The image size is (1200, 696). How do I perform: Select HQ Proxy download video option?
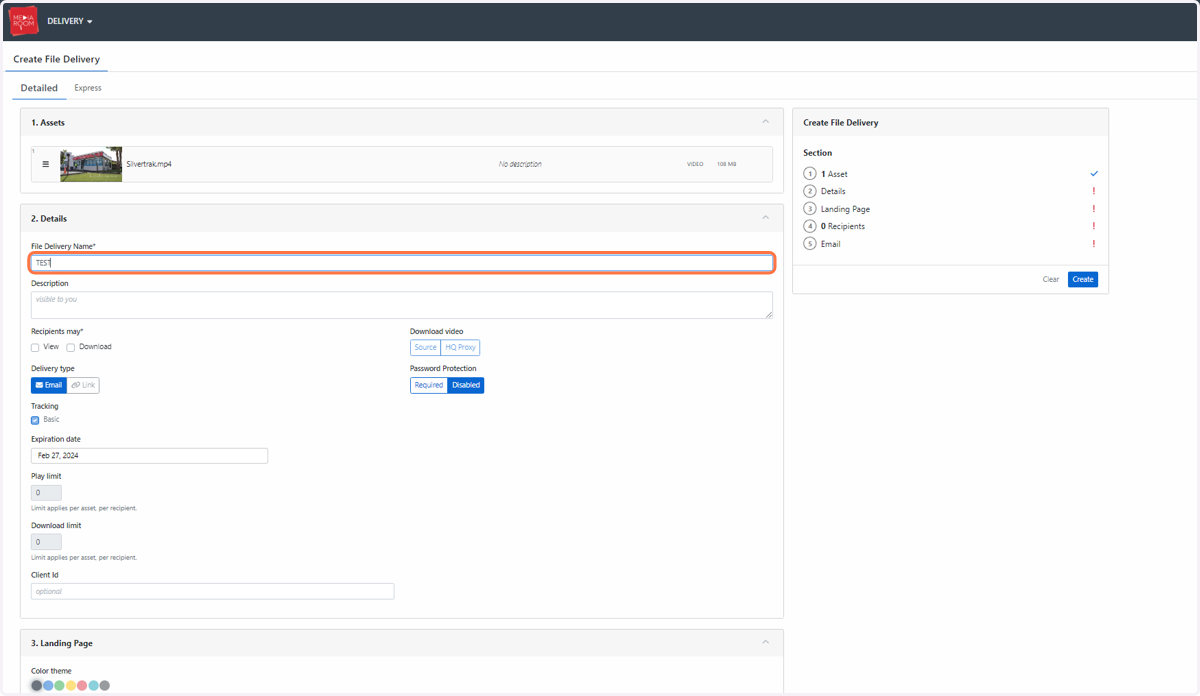tap(461, 348)
